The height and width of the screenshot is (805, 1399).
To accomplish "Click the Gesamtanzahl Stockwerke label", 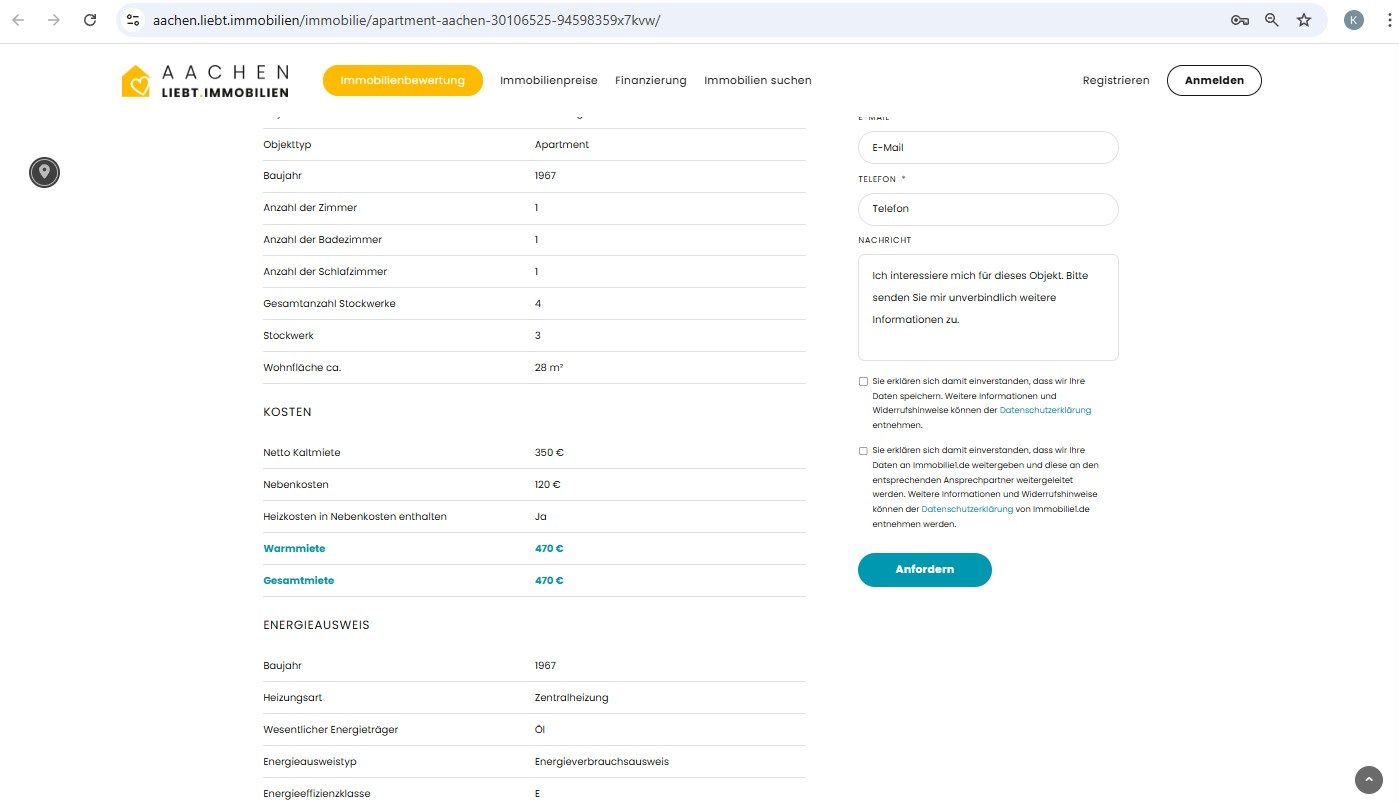I will (329, 303).
